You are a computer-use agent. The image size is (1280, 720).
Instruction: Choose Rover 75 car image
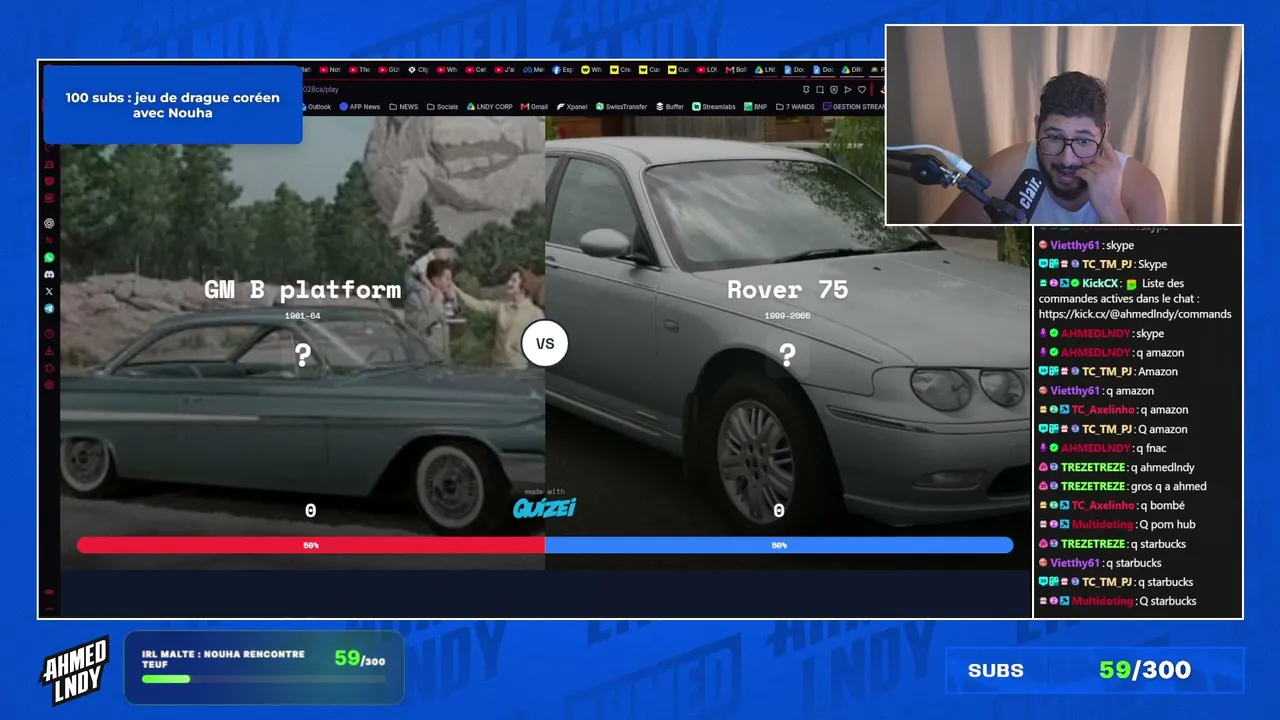coord(788,343)
